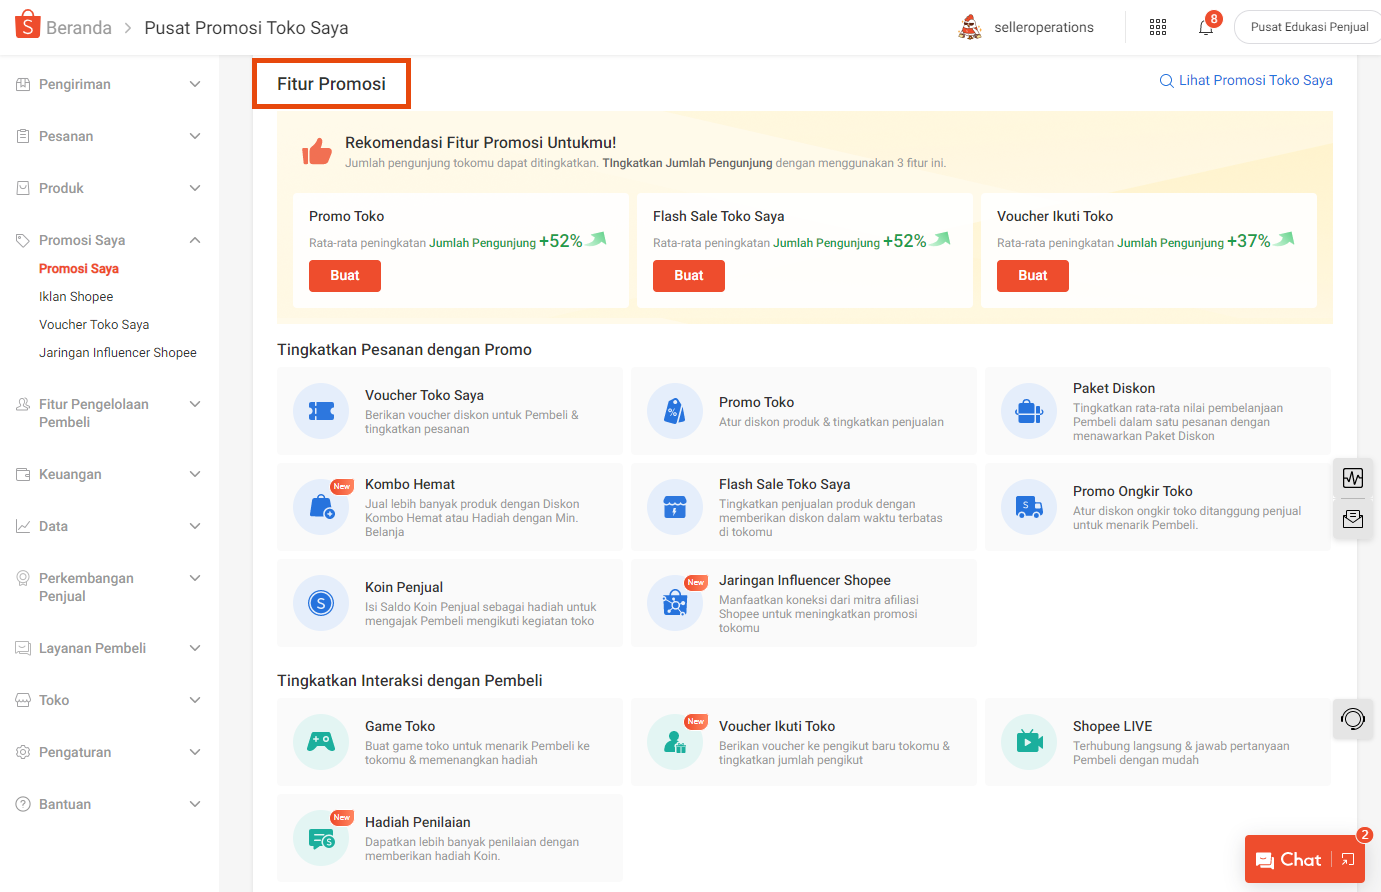The image size is (1381, 892).
Task: Click the Promo Toko price-tag icon
Action: pyautogui.click(x=675, y=411)
